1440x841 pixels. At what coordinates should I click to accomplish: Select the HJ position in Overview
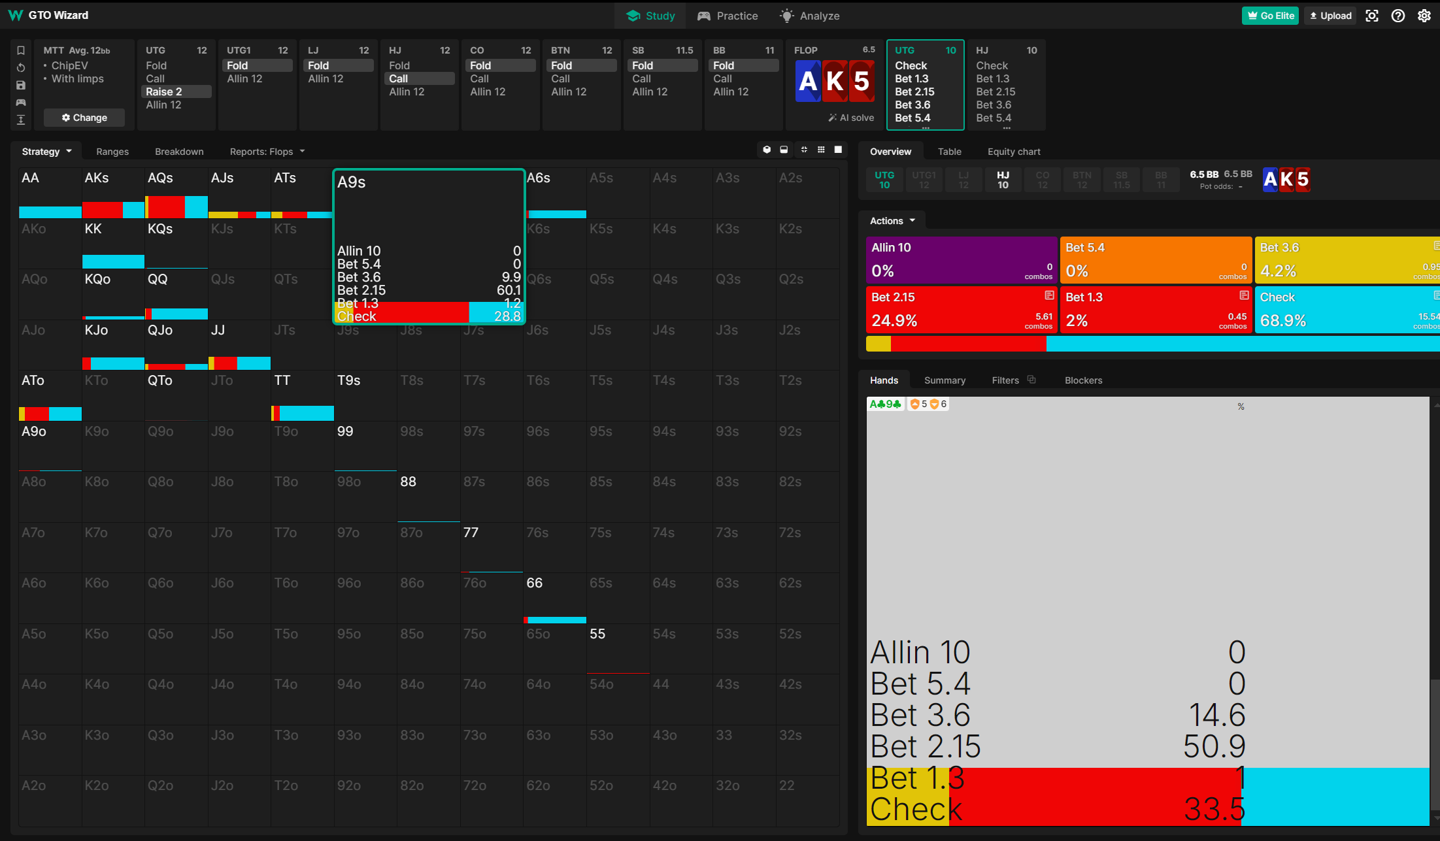[x=1003, y=179]
